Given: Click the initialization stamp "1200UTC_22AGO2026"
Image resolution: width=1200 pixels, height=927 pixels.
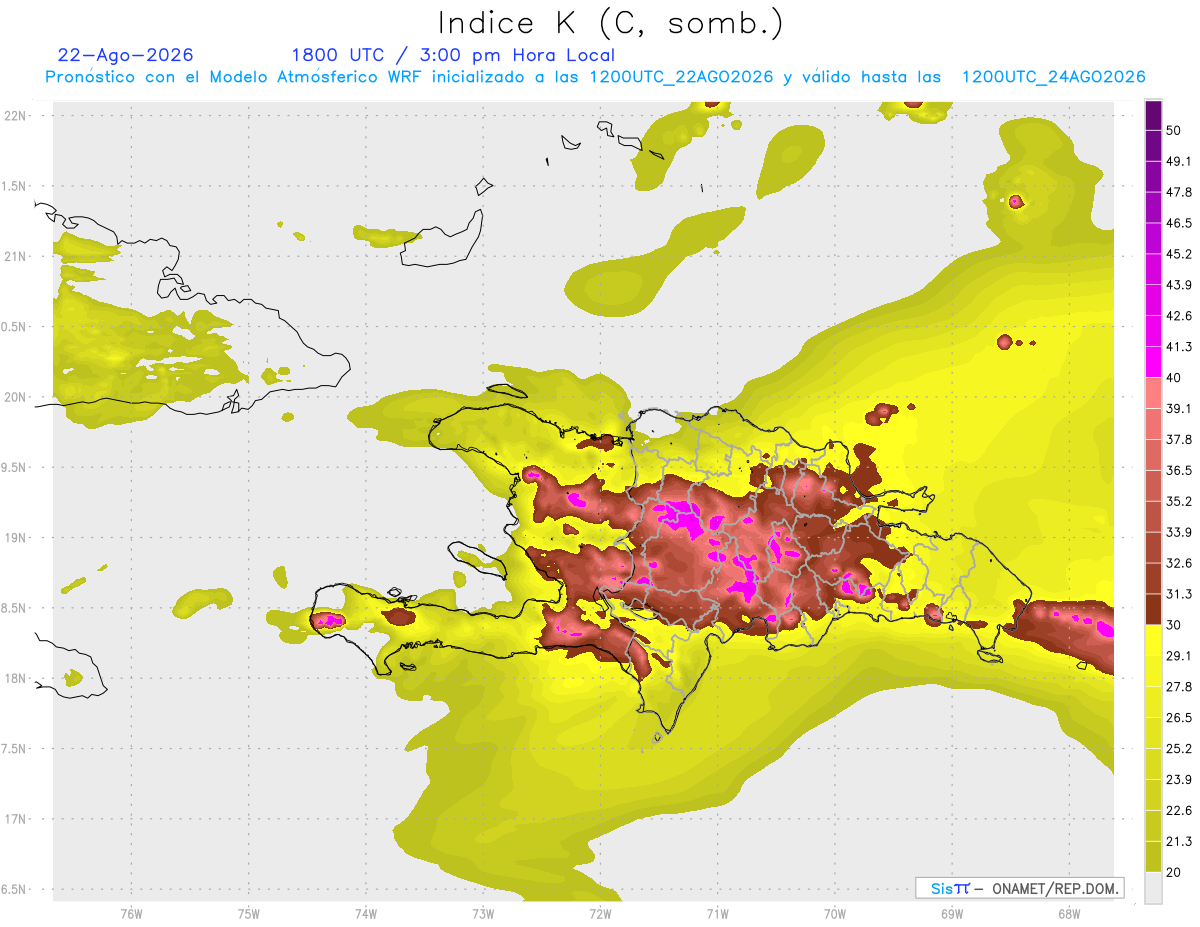Looking at the screenshot, I should coord(681,77).
